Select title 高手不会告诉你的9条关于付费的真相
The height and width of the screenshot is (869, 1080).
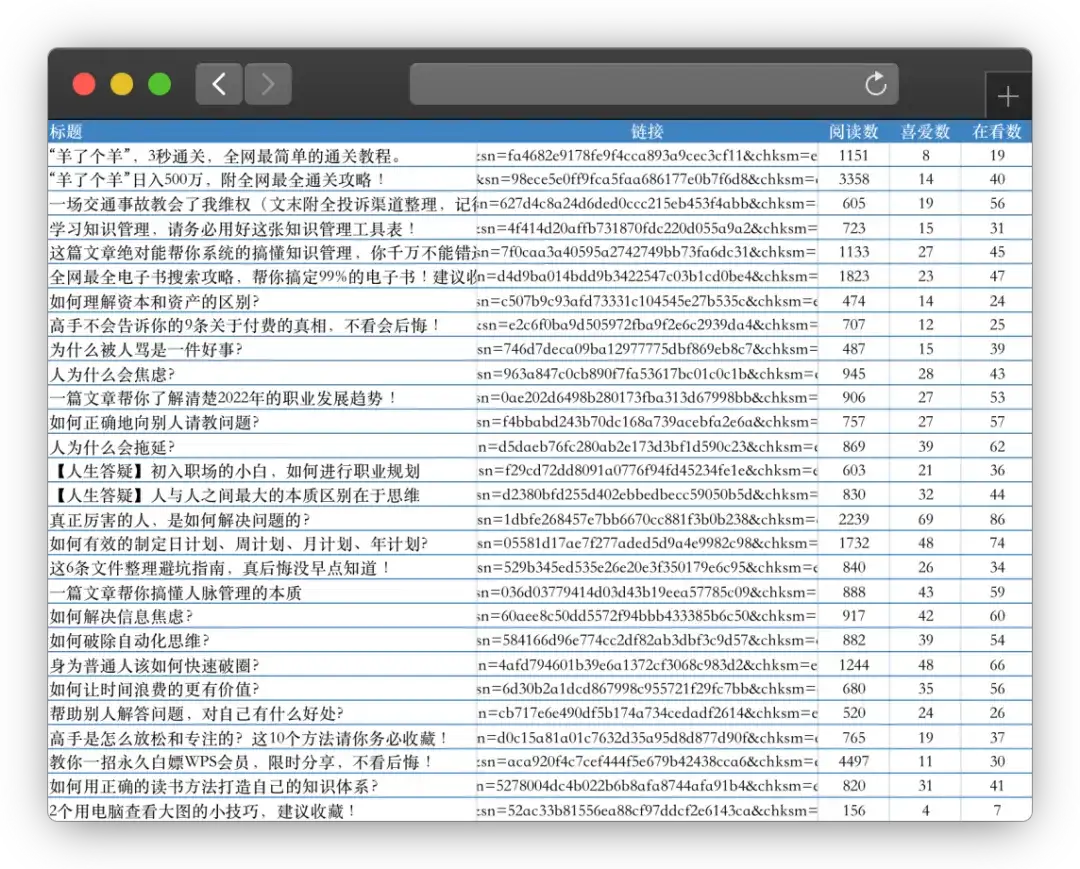(x=244, y=325)
